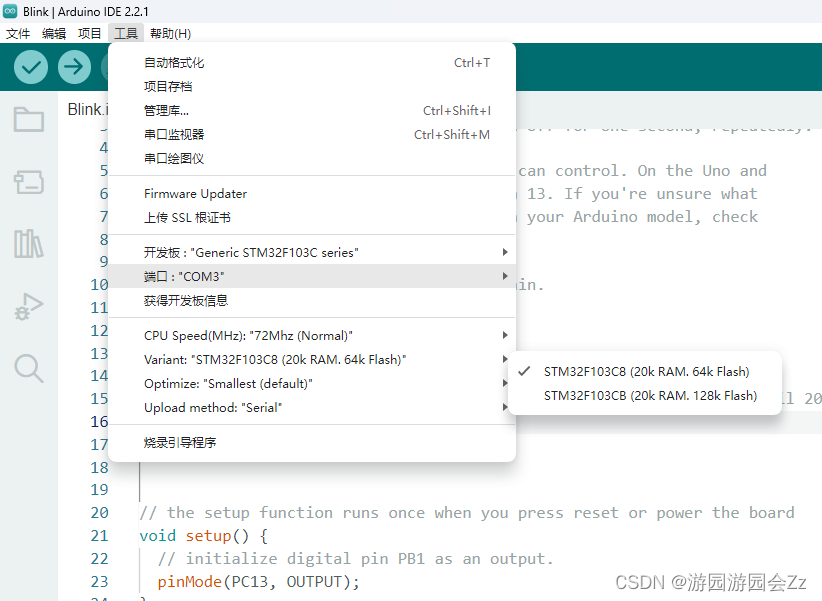Open the Boards Manager sidebar icon

(x=29, y=181)
